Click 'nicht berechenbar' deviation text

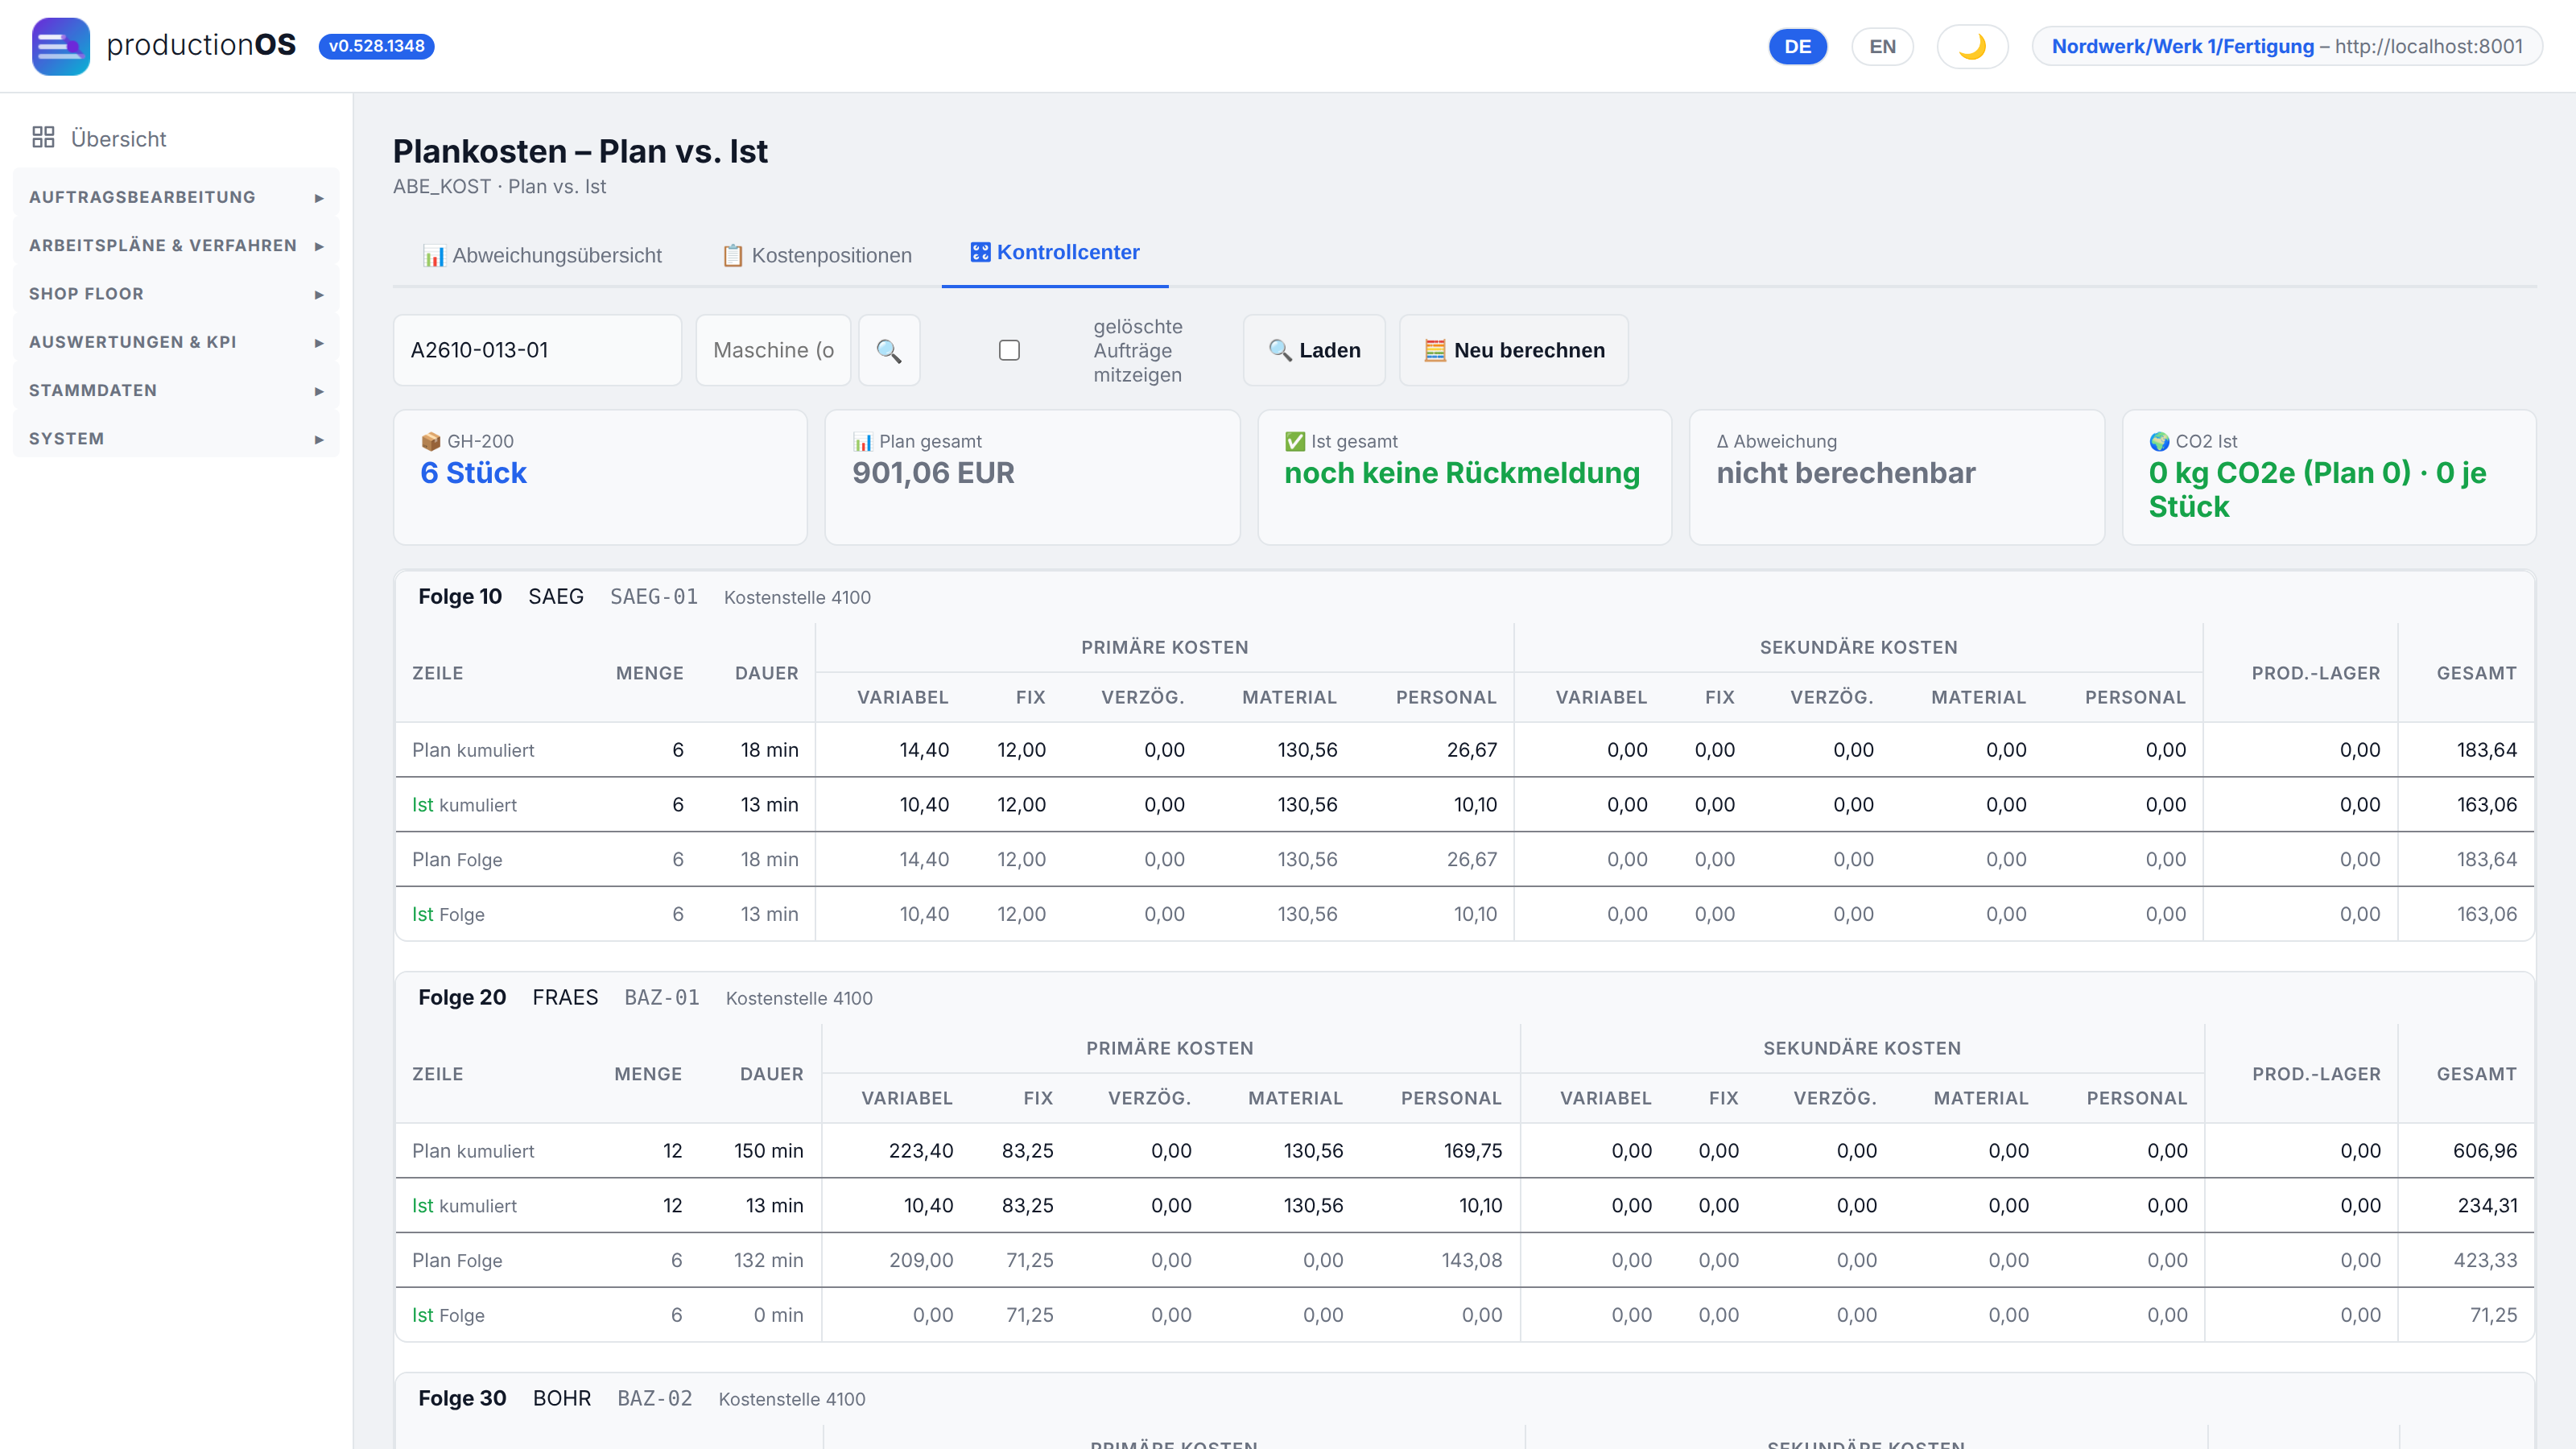coord(1846,473)
